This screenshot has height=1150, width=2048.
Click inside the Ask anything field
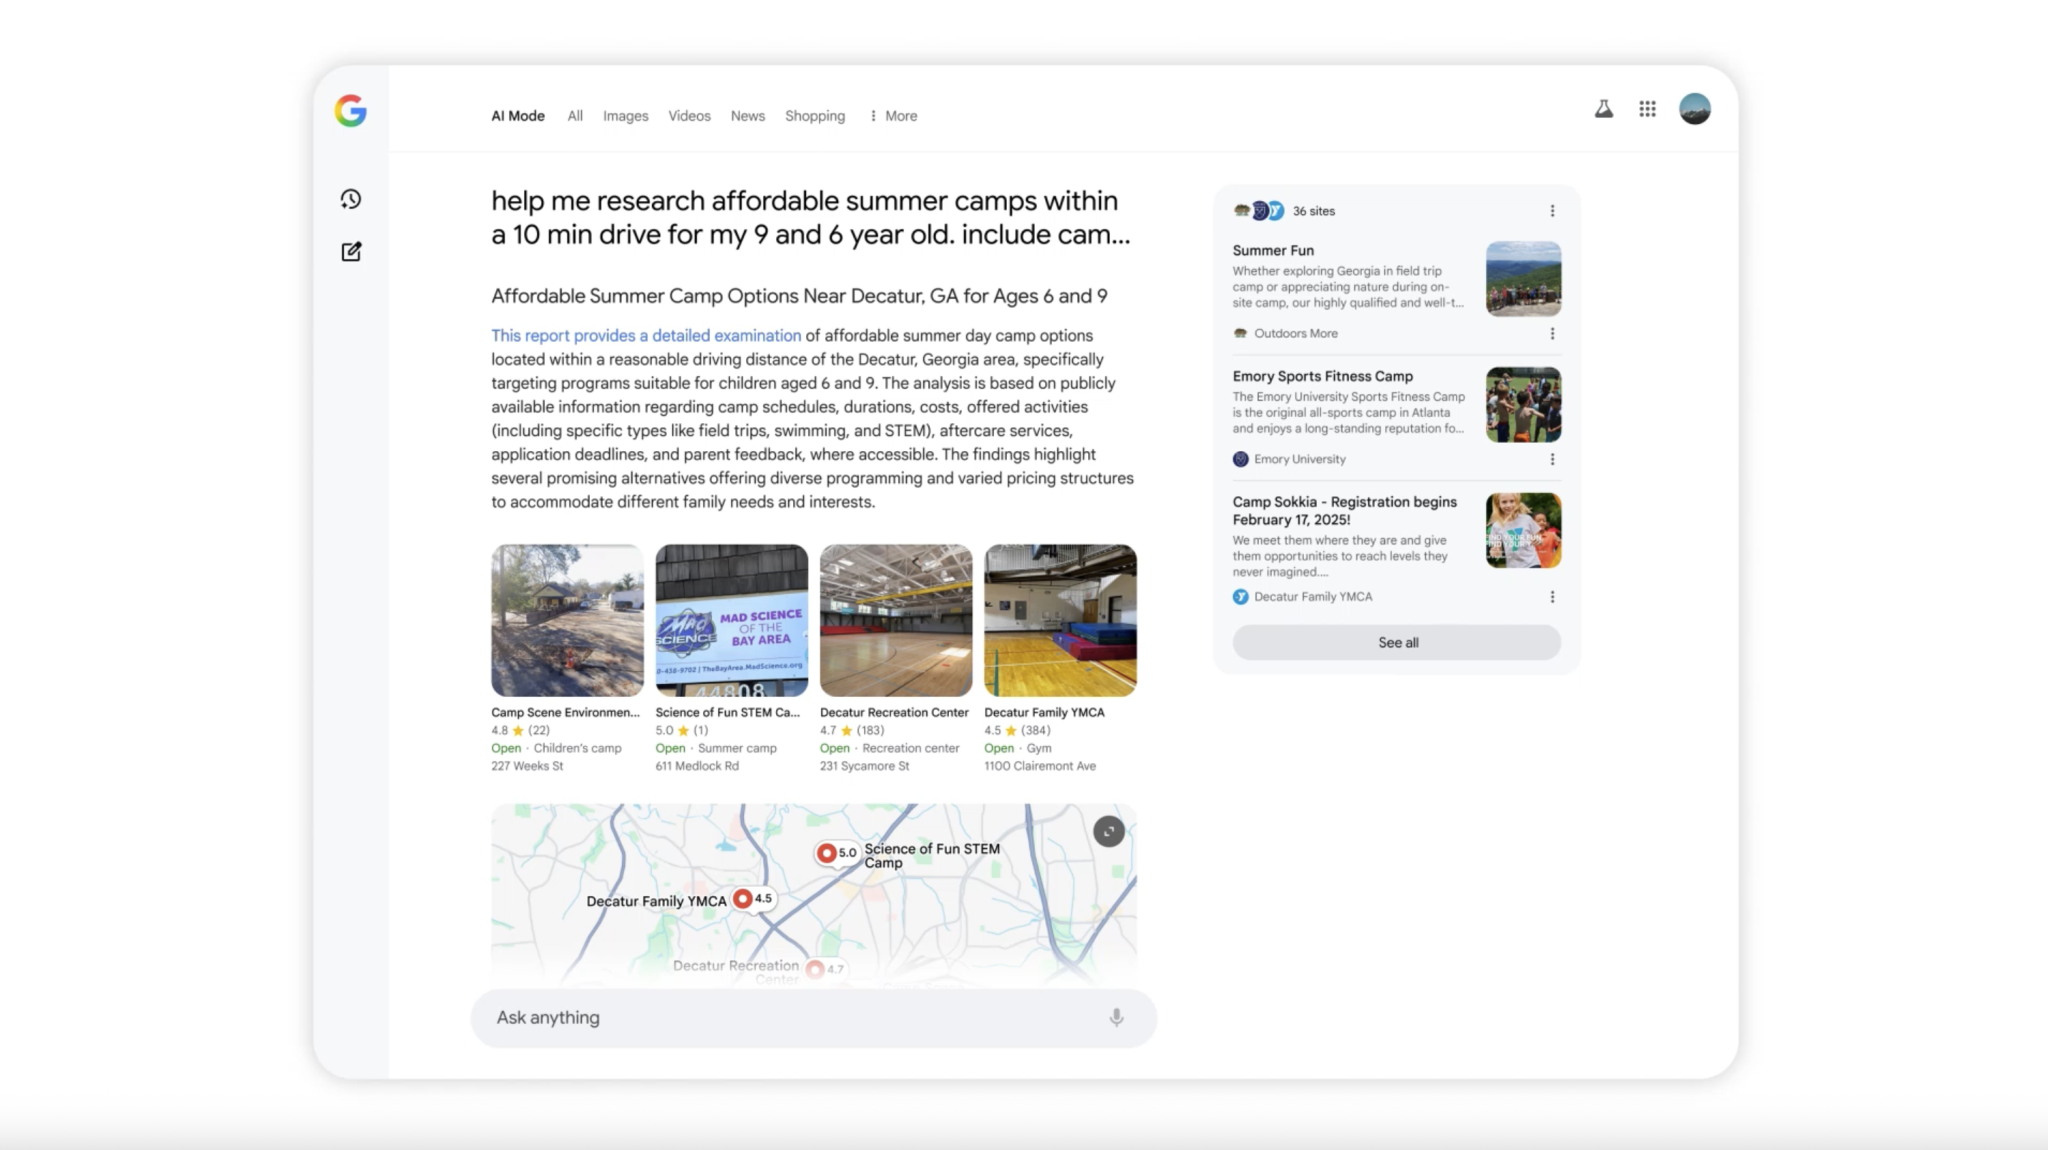[700, 1017]
